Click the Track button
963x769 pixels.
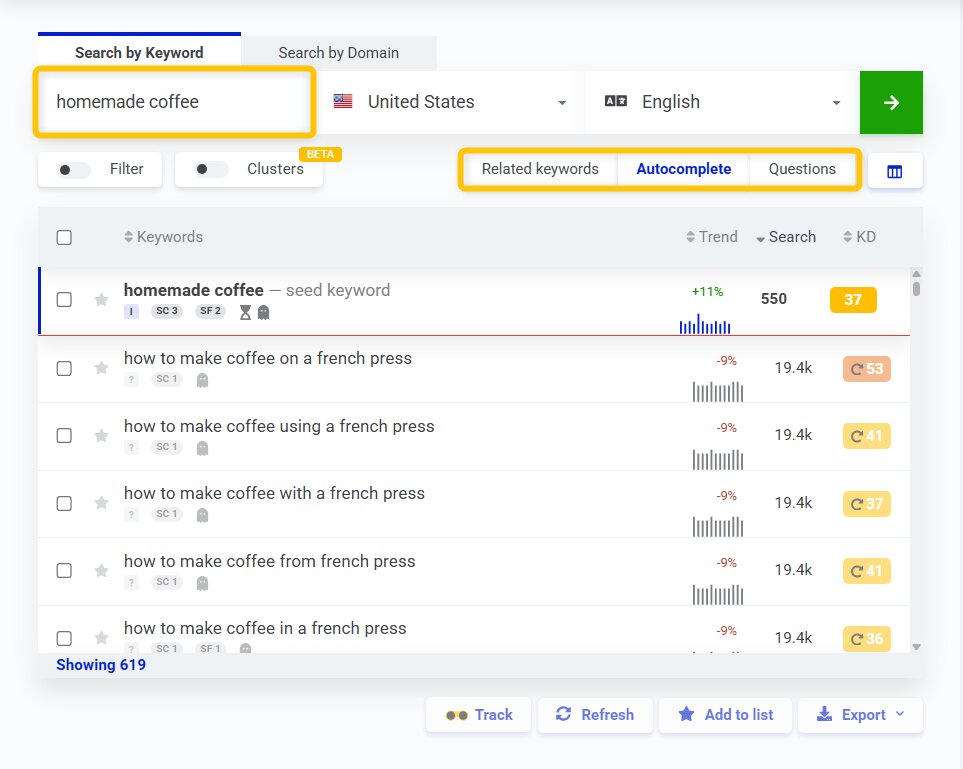[x=478, y=715]
